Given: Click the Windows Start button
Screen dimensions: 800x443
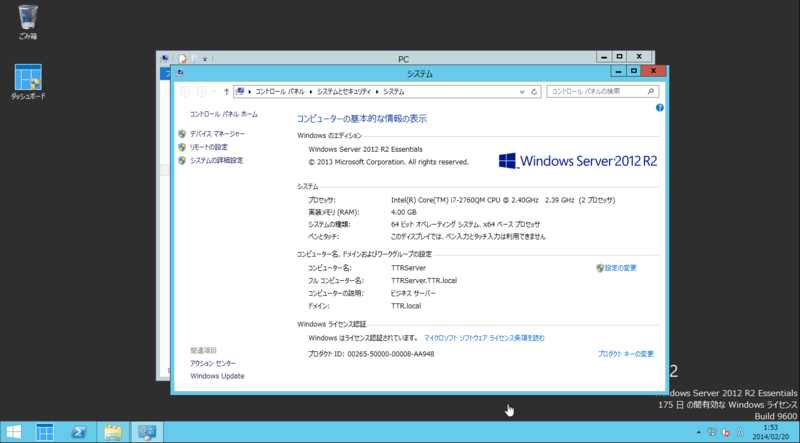Looking at the screenshot, I should pos(14,432).
